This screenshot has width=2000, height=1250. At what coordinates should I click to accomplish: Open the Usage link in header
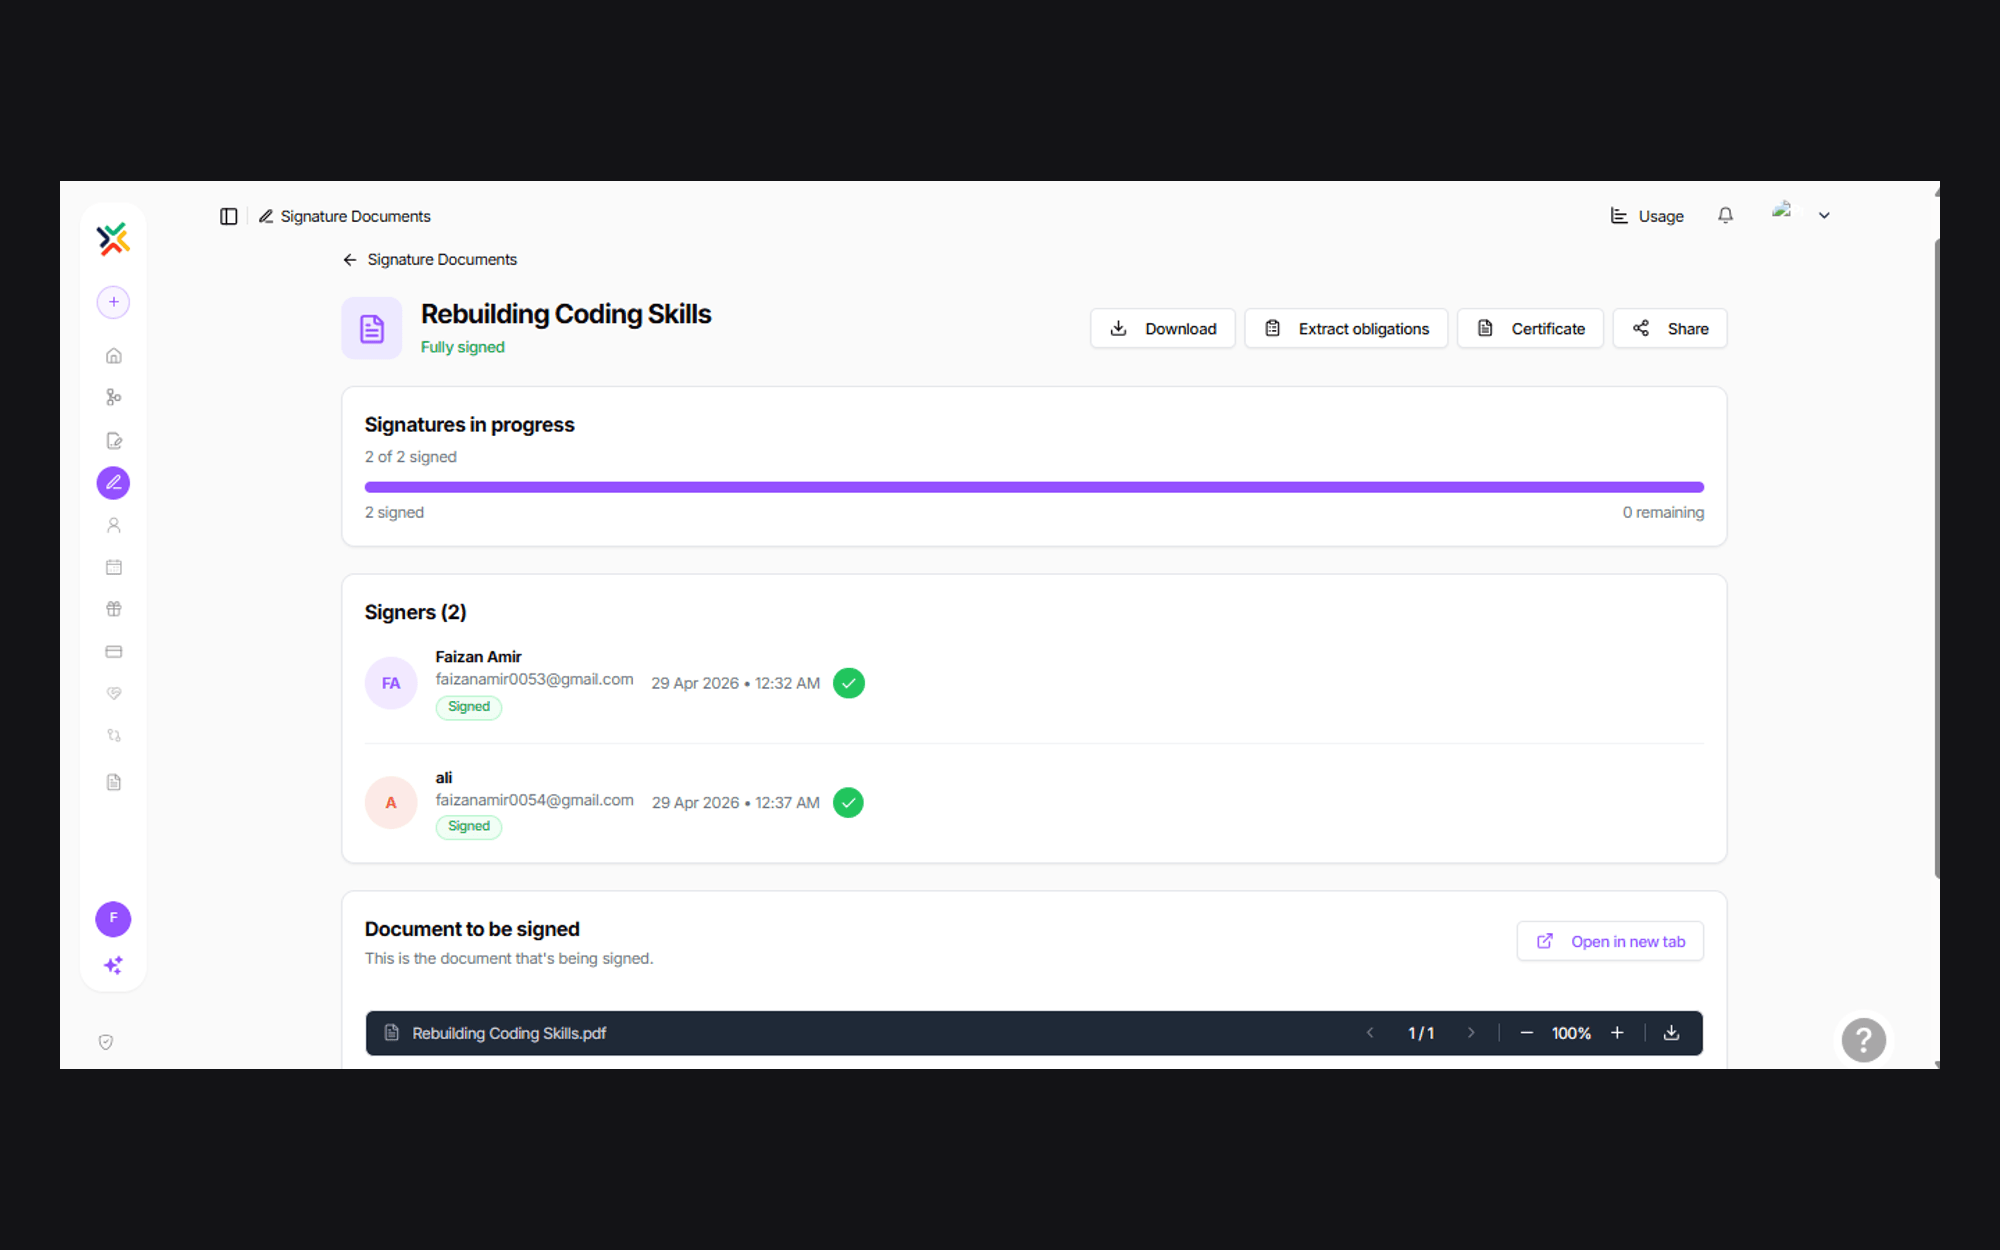[x=1647, y=216]
